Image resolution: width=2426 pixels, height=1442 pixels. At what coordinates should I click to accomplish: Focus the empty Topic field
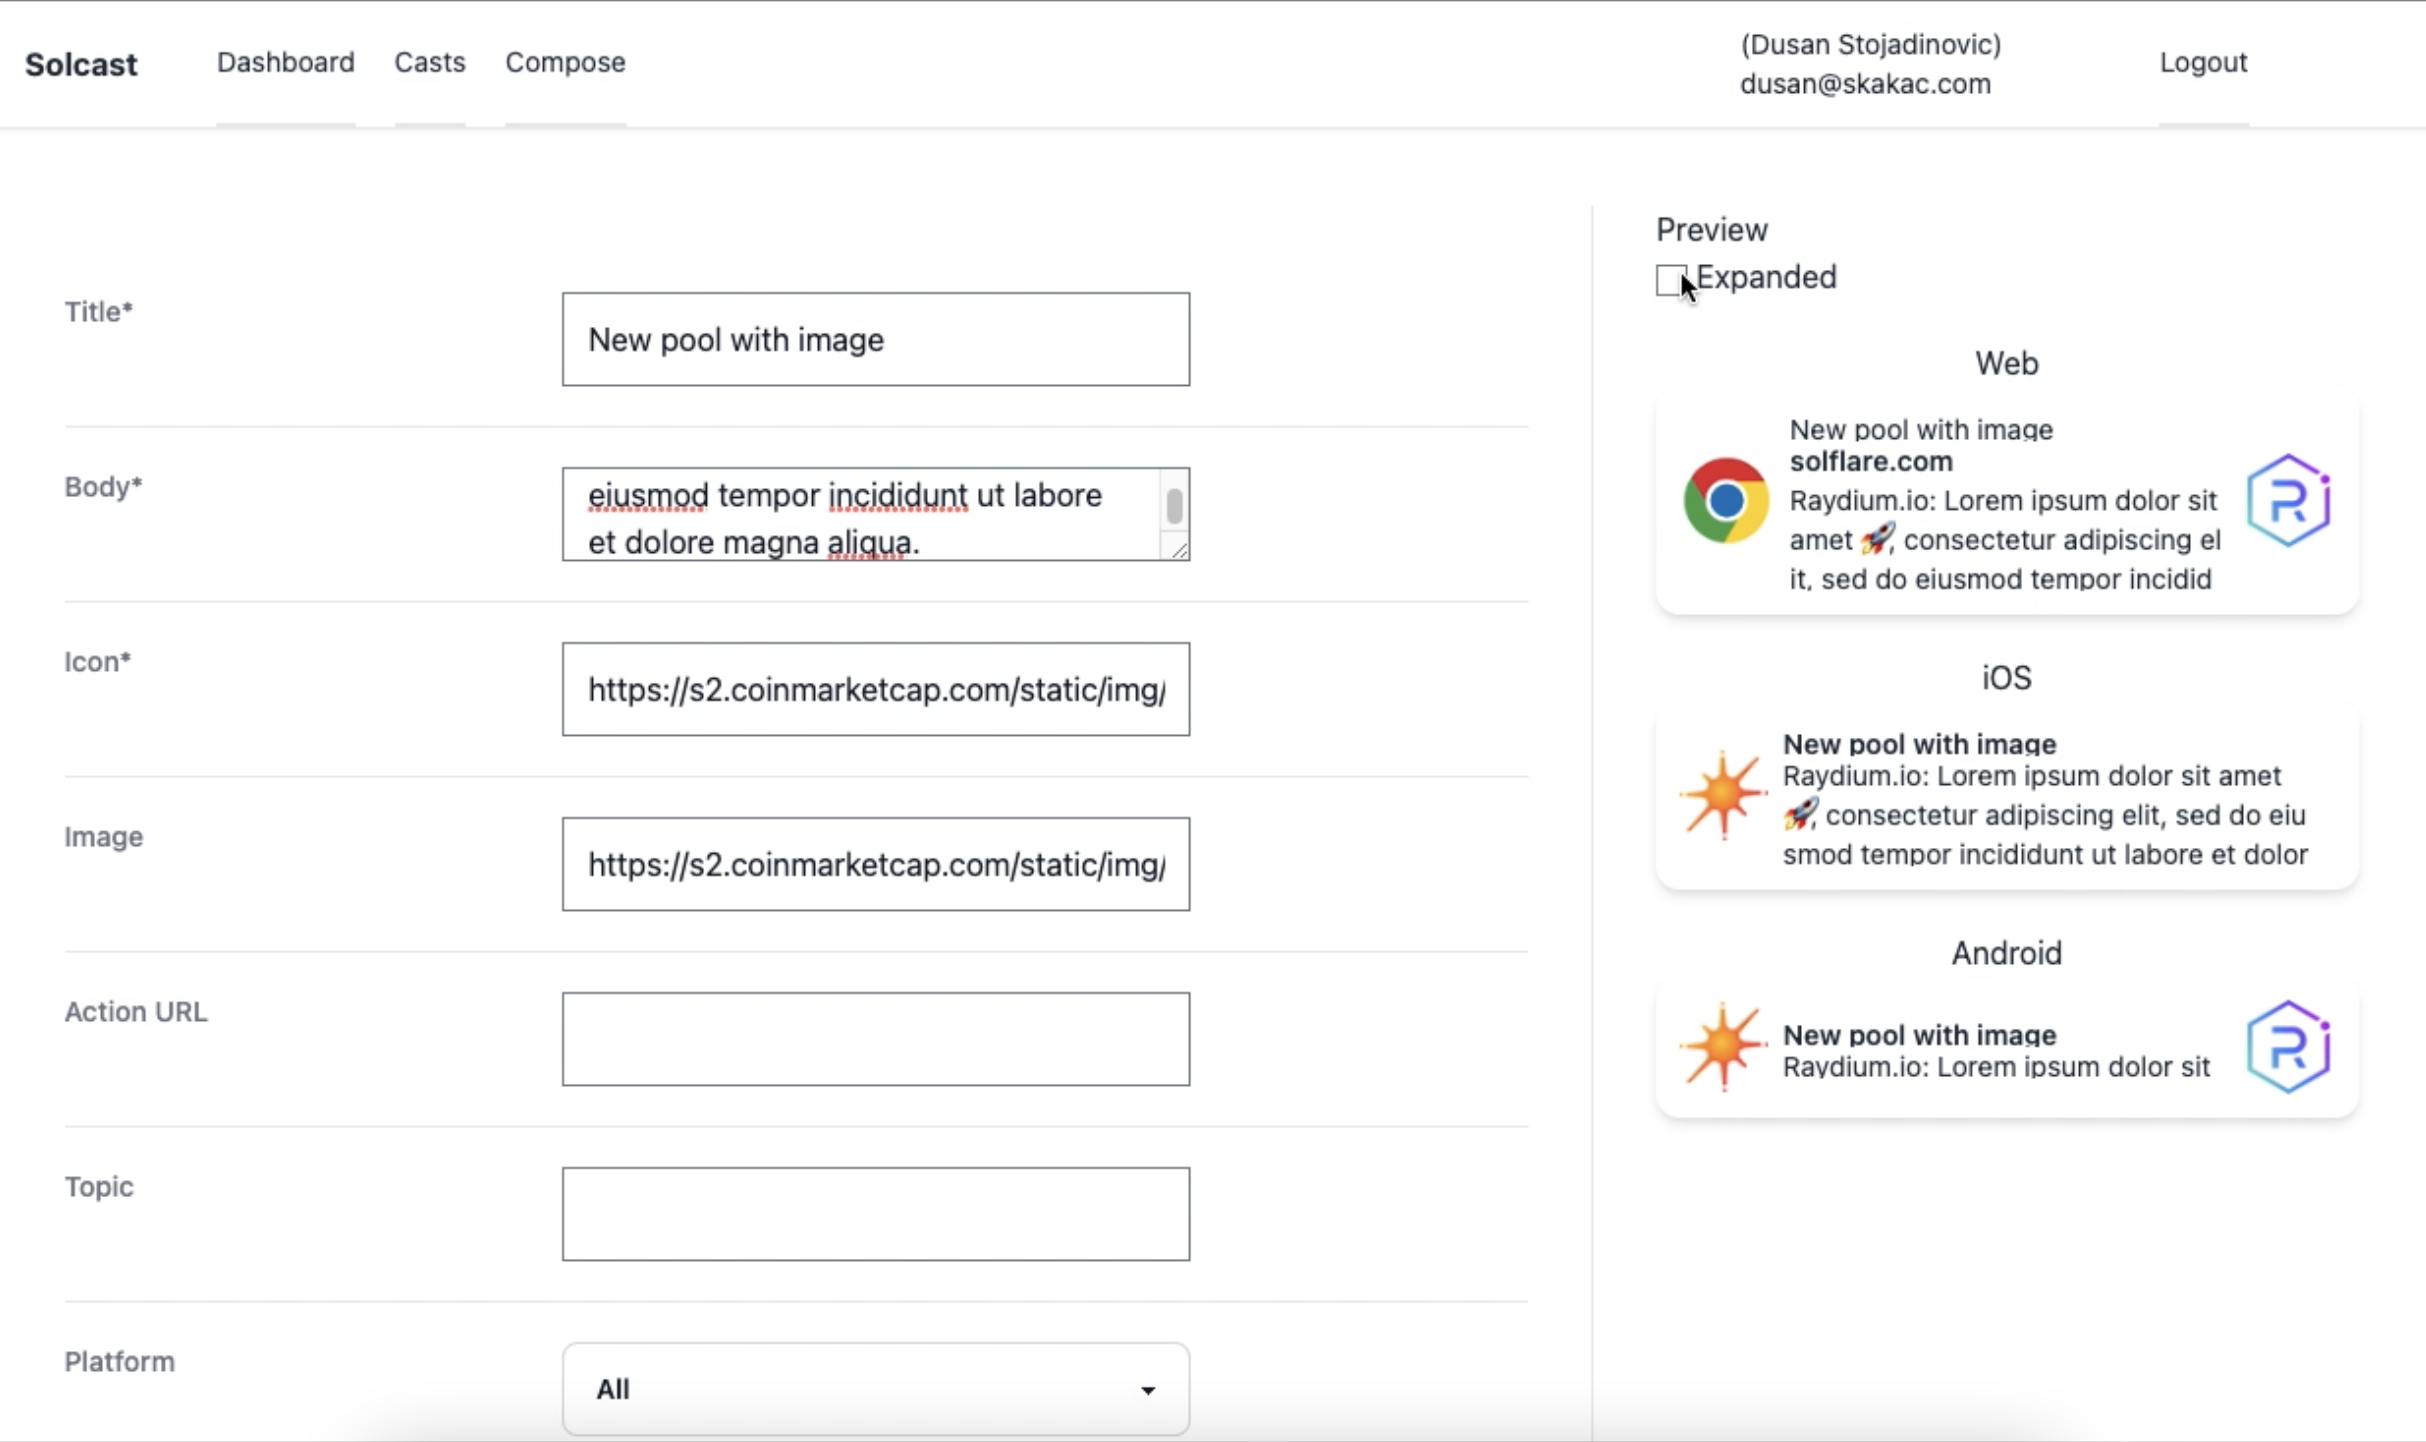(x=876, y=1214)
